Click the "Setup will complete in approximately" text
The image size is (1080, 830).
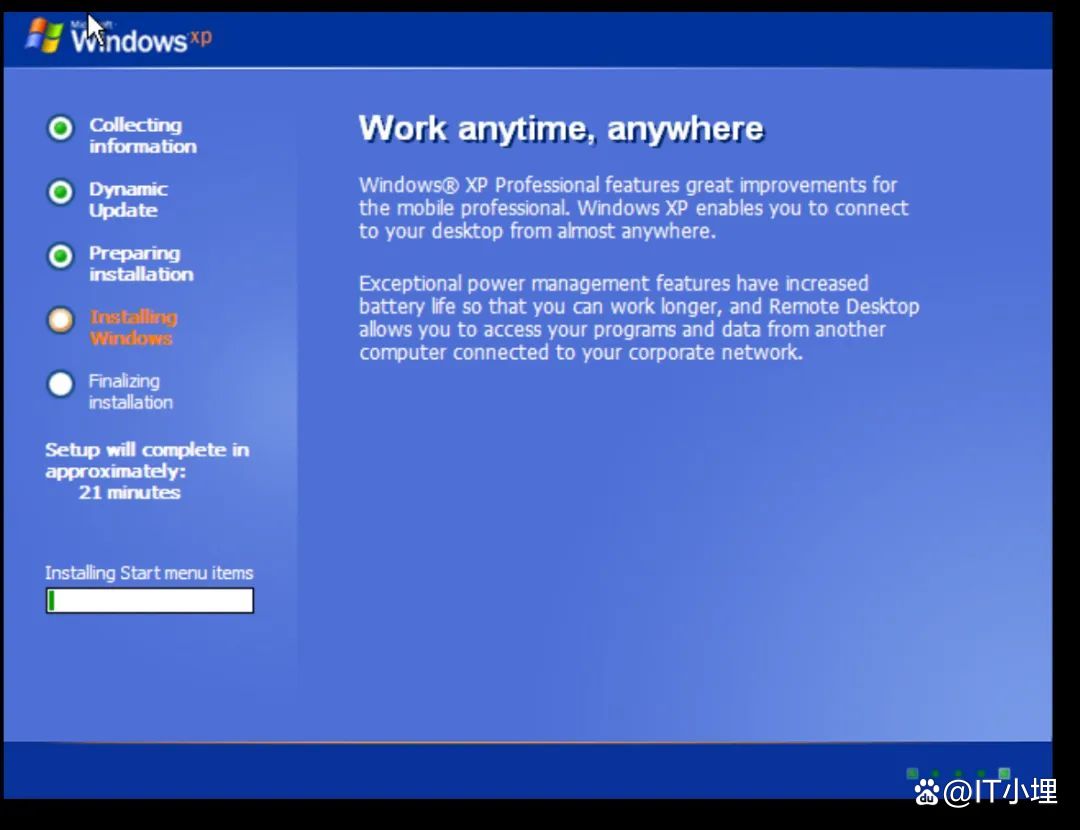coord(147,460)
